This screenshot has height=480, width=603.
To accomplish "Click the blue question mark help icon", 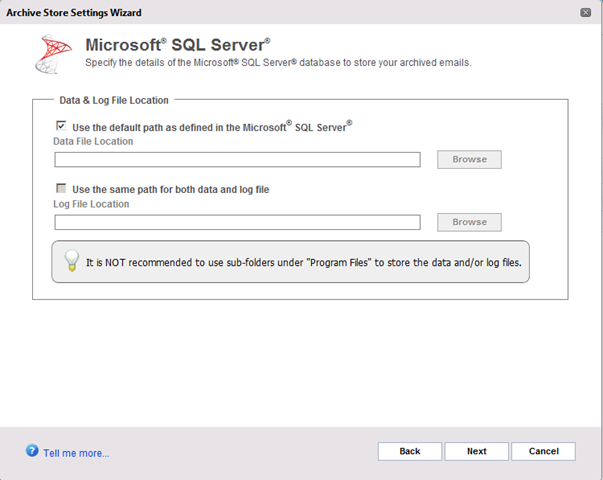I will [32, 450].
